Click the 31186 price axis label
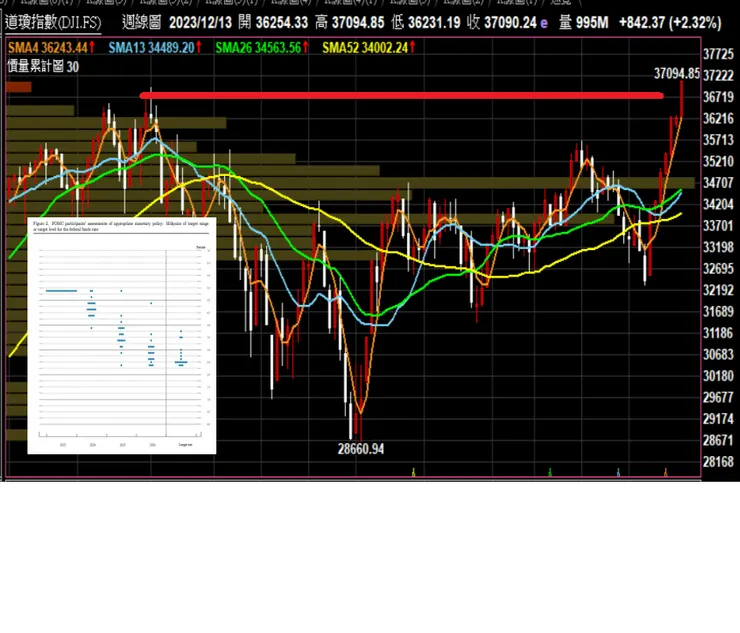The image size is (740, 633). [718, 333]
